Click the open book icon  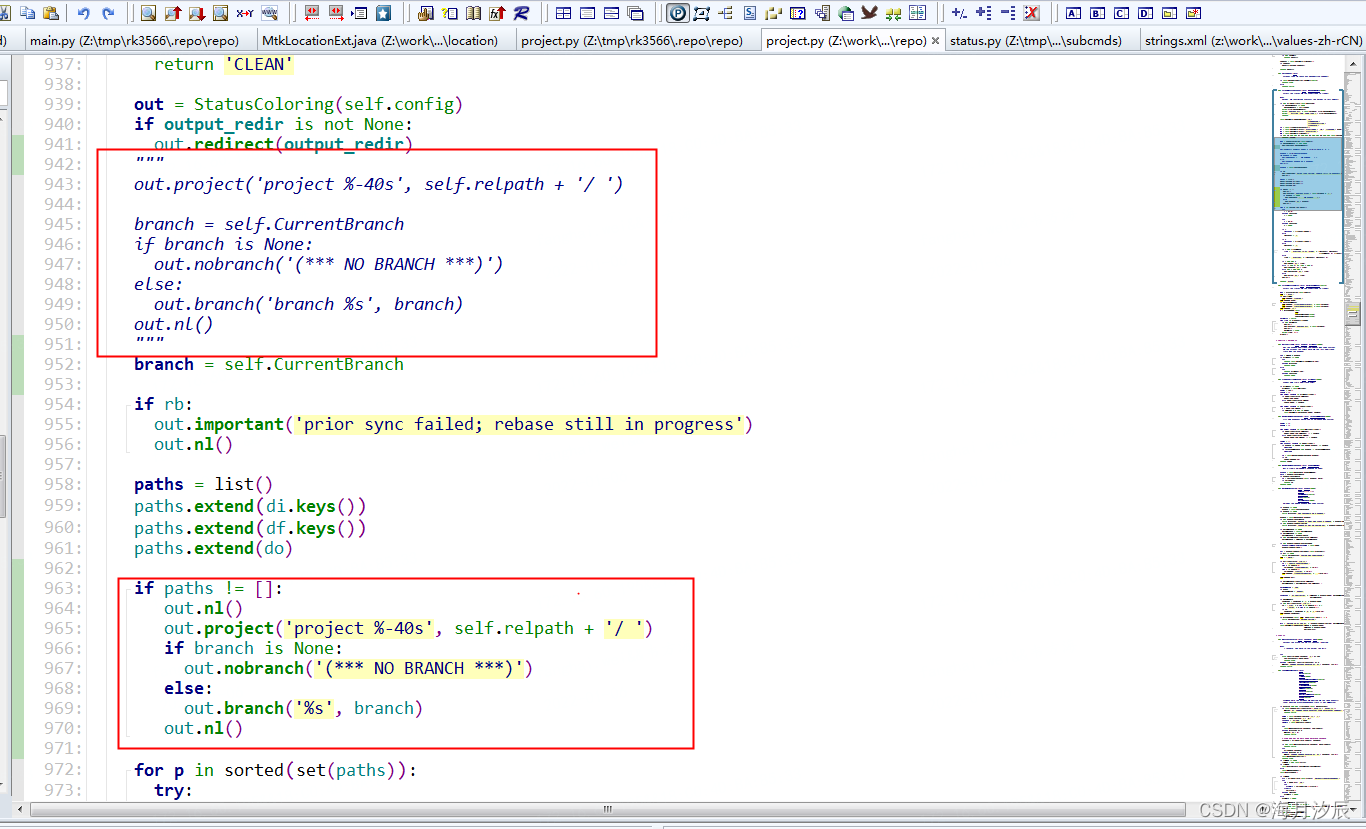tap(473, 13)
